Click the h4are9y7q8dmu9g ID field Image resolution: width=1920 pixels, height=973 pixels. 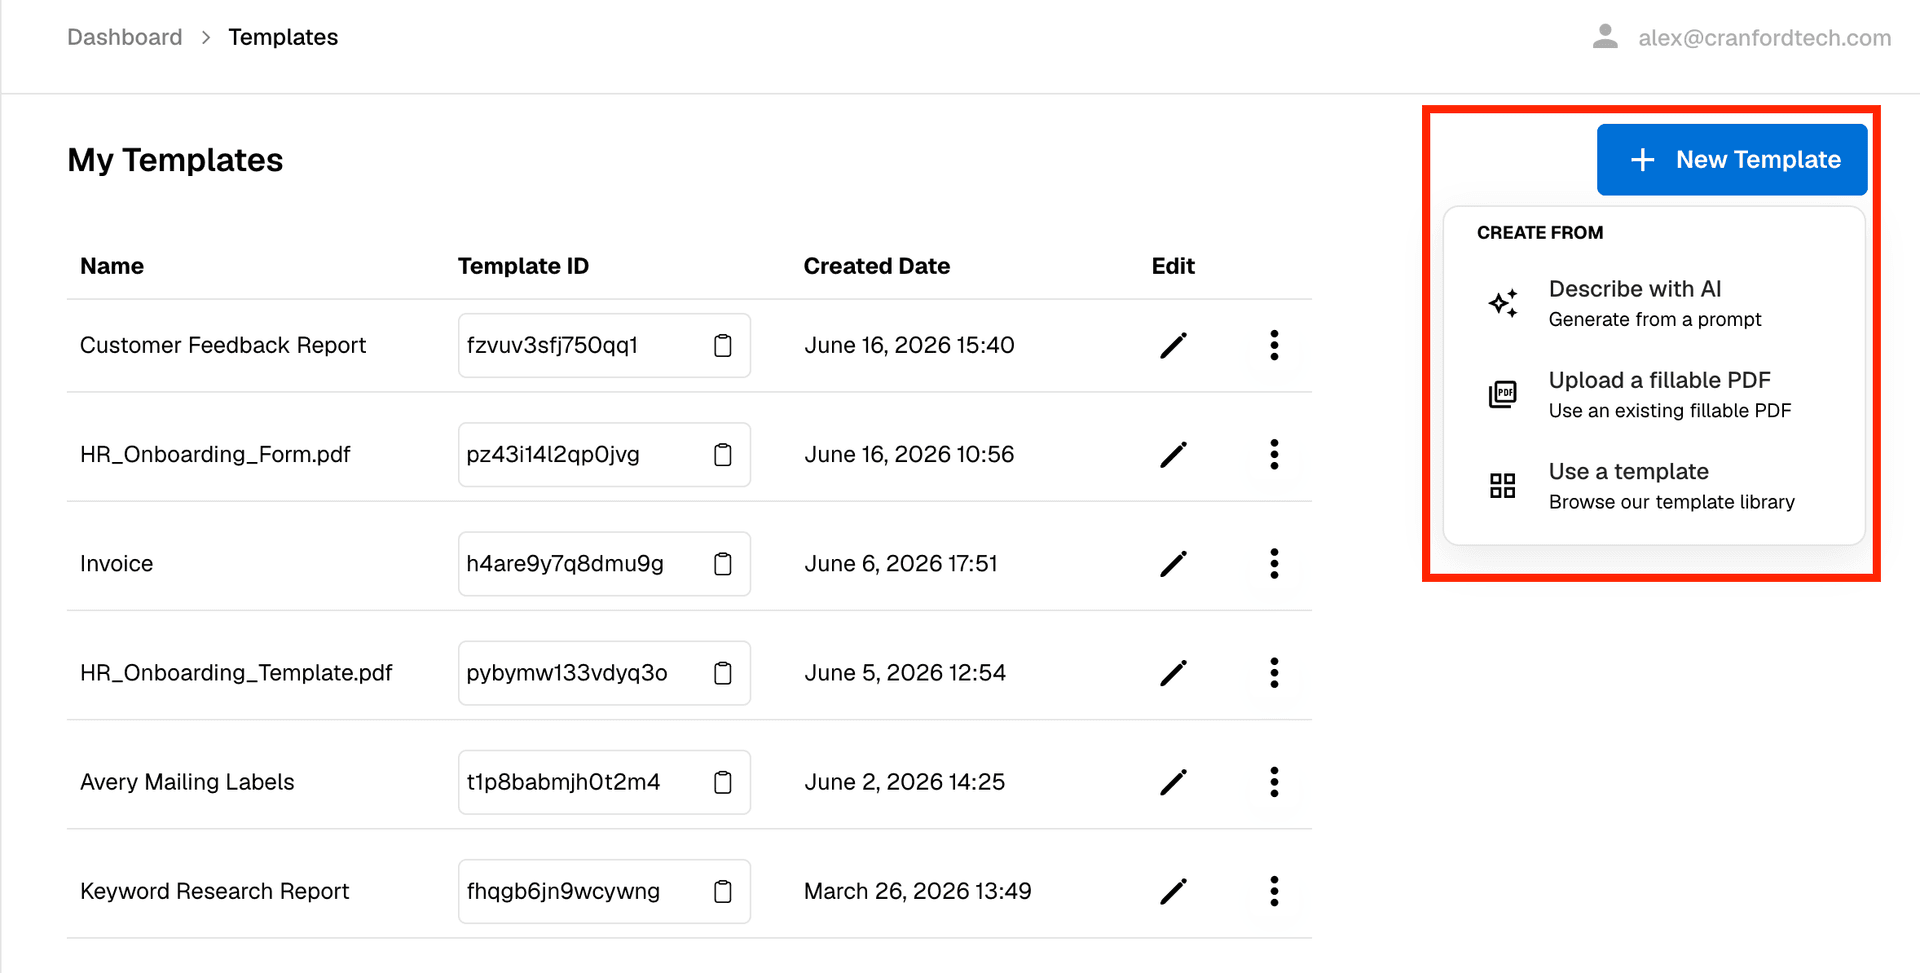pyautogui.click(x=604, y=563)
